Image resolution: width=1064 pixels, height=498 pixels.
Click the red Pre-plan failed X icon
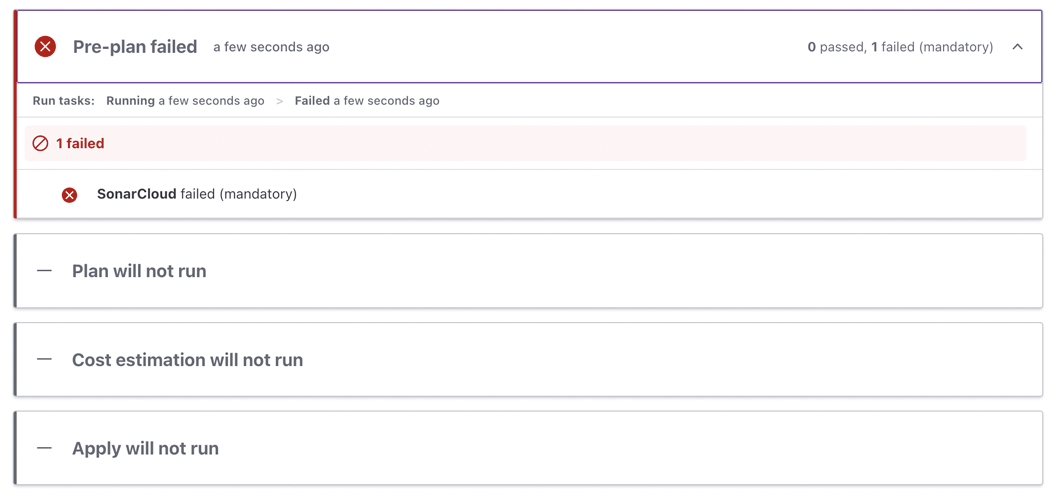45,47
